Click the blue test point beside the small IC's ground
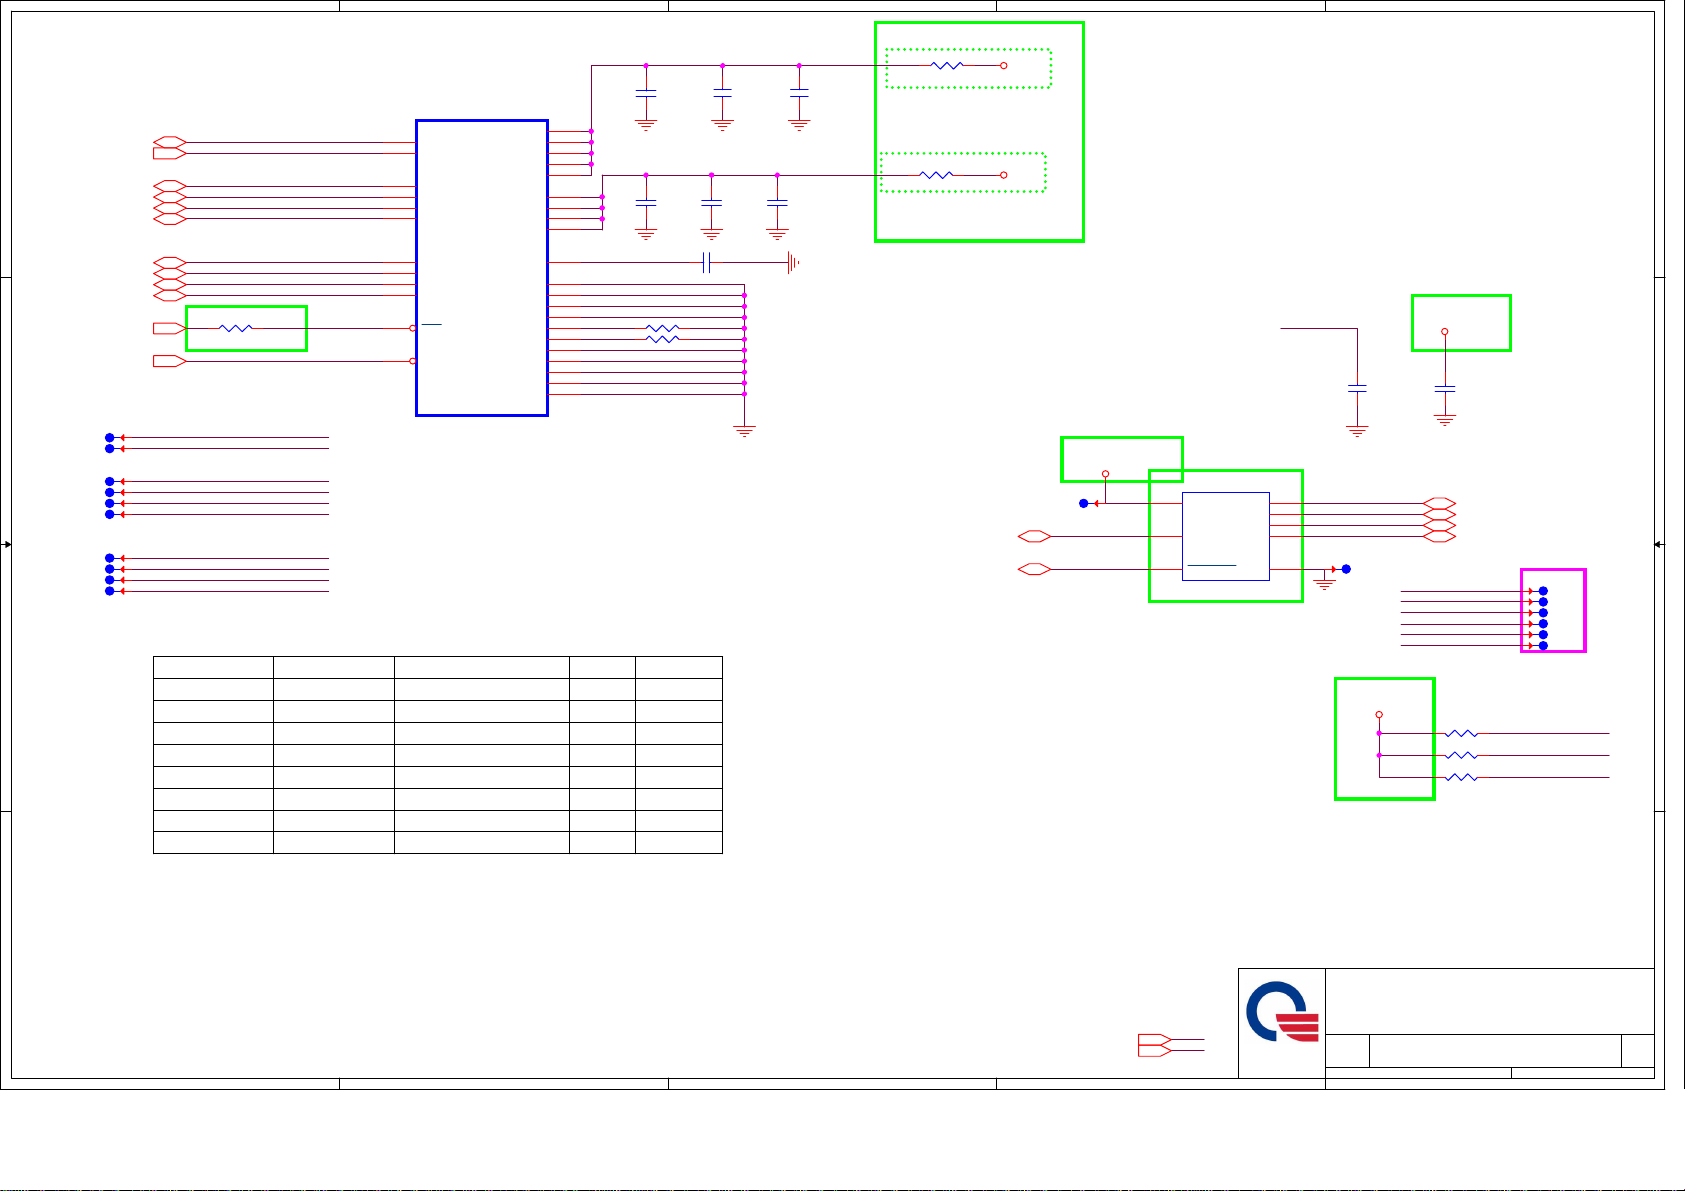The image size is (1685, 1191). click(x=1346, y=569)
